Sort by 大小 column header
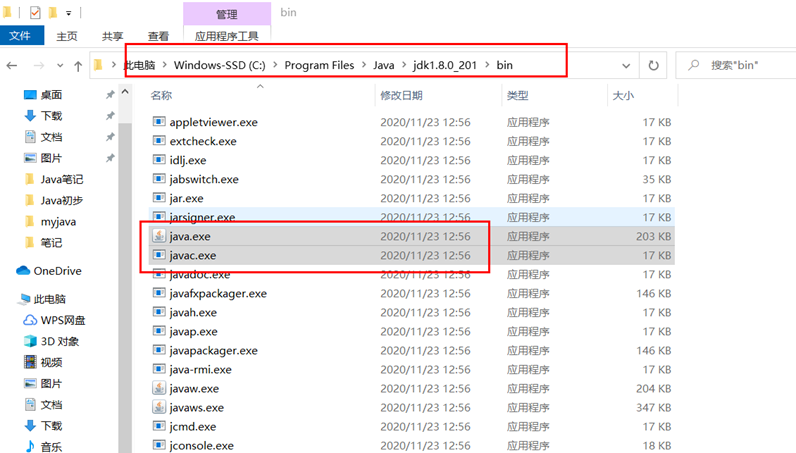The width and height of the screenshot is (796, 453). point(623,95)
